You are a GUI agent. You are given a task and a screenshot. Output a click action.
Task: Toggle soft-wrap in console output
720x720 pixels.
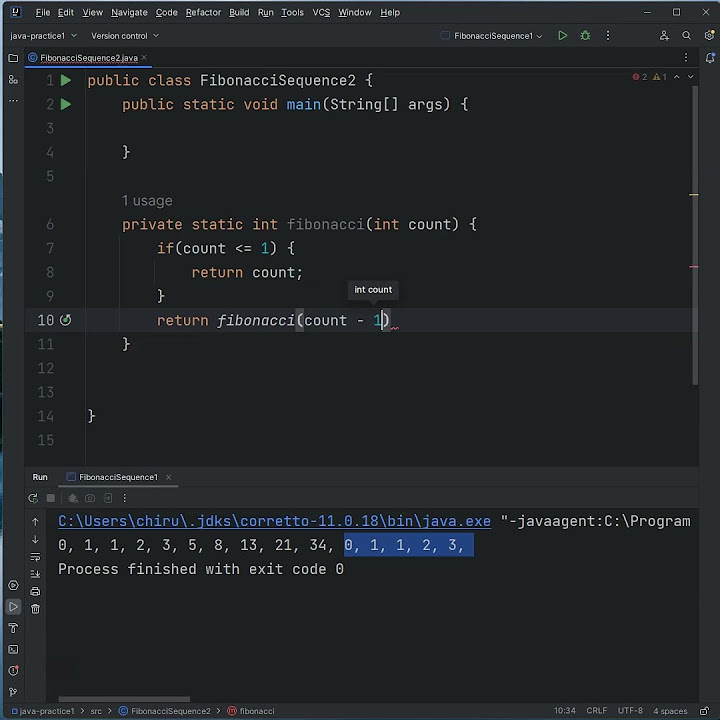(35, 557)
